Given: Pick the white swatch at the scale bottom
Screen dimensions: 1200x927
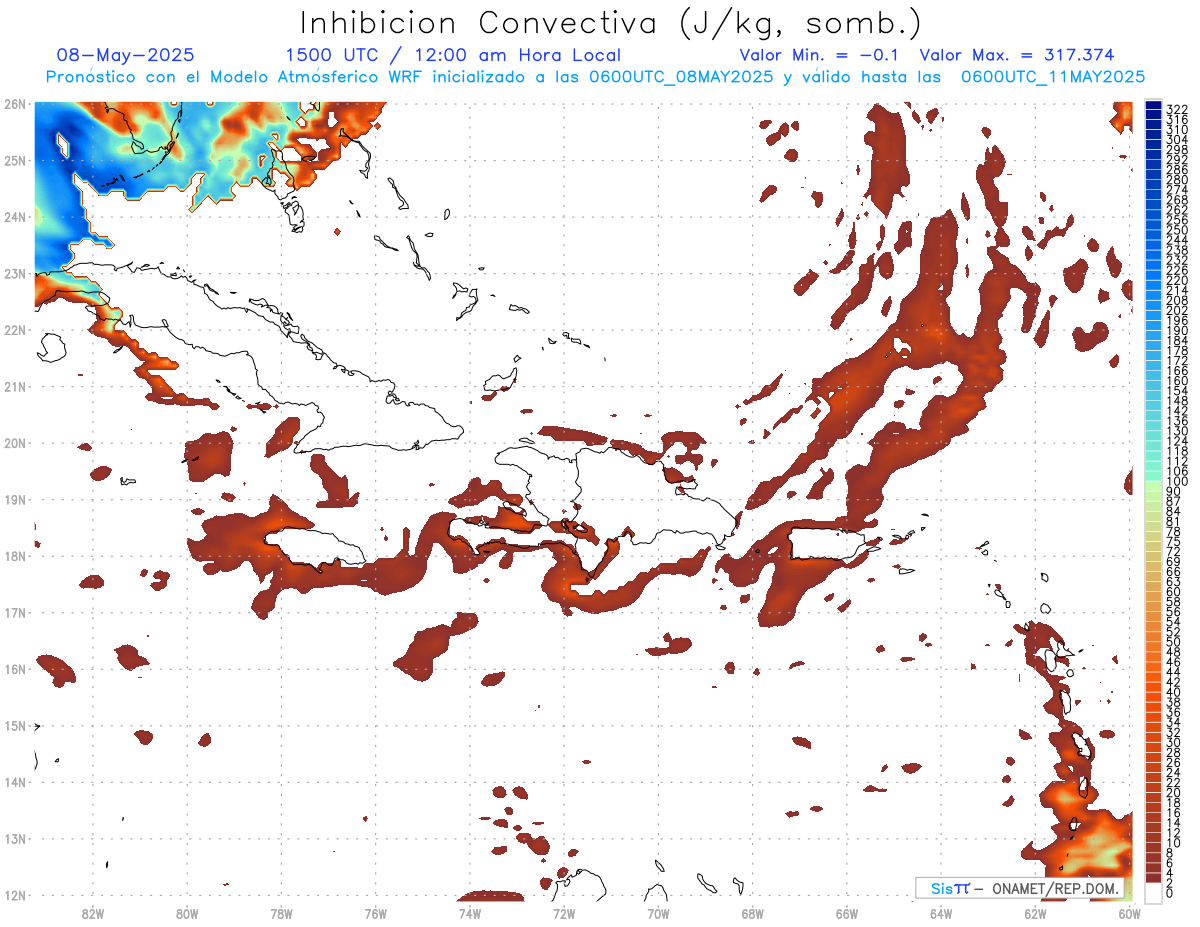Looking at the screenshot, I should 1154,891.
